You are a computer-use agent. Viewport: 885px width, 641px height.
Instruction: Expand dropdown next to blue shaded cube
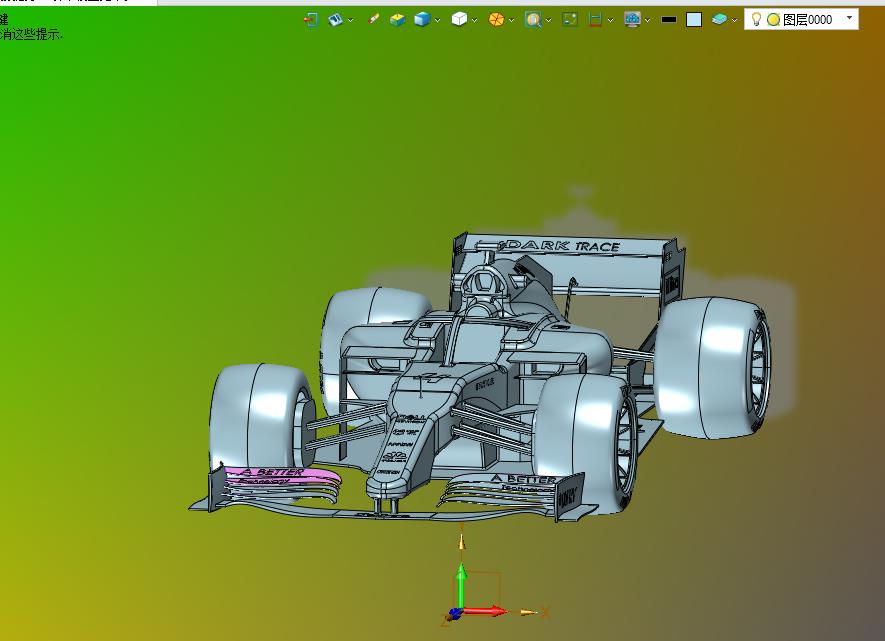[x=437, y=20]
